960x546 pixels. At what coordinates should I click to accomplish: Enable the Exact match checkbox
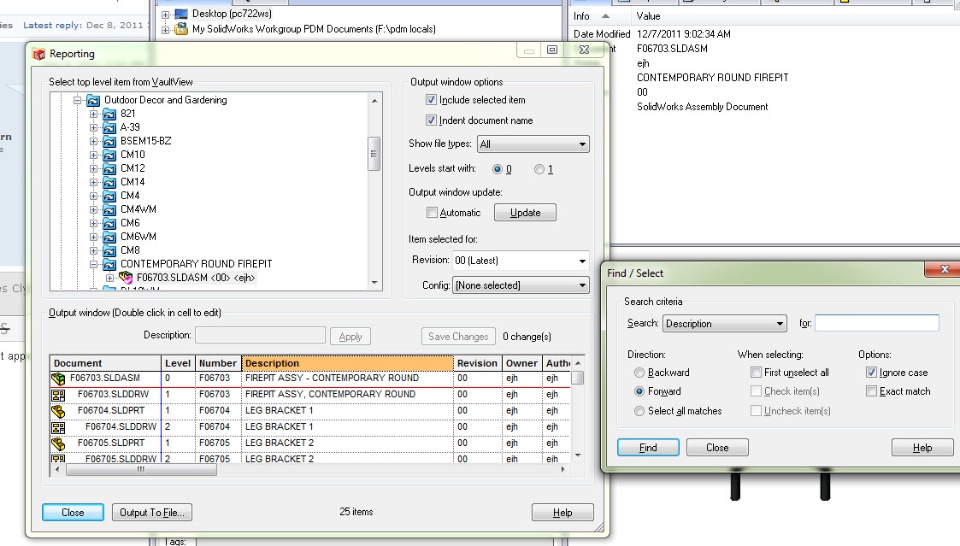(871, 391)
